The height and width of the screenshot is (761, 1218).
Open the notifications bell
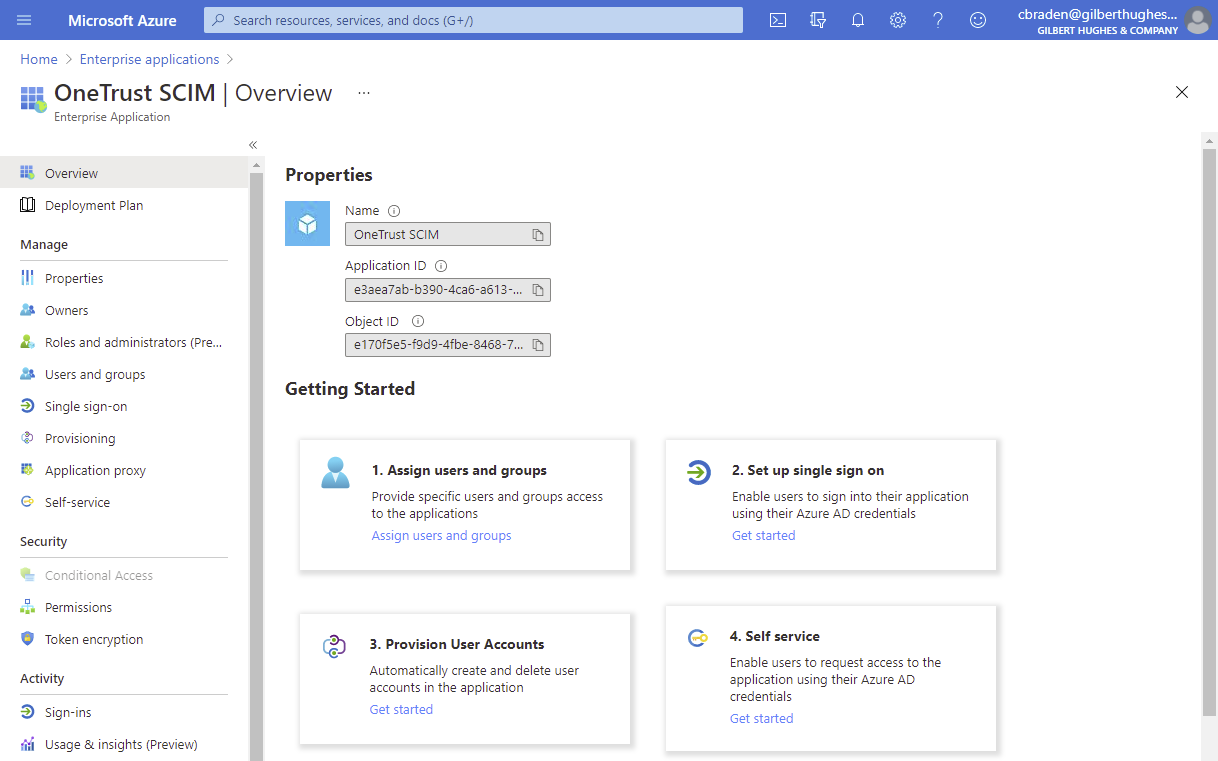coord(857,20)
